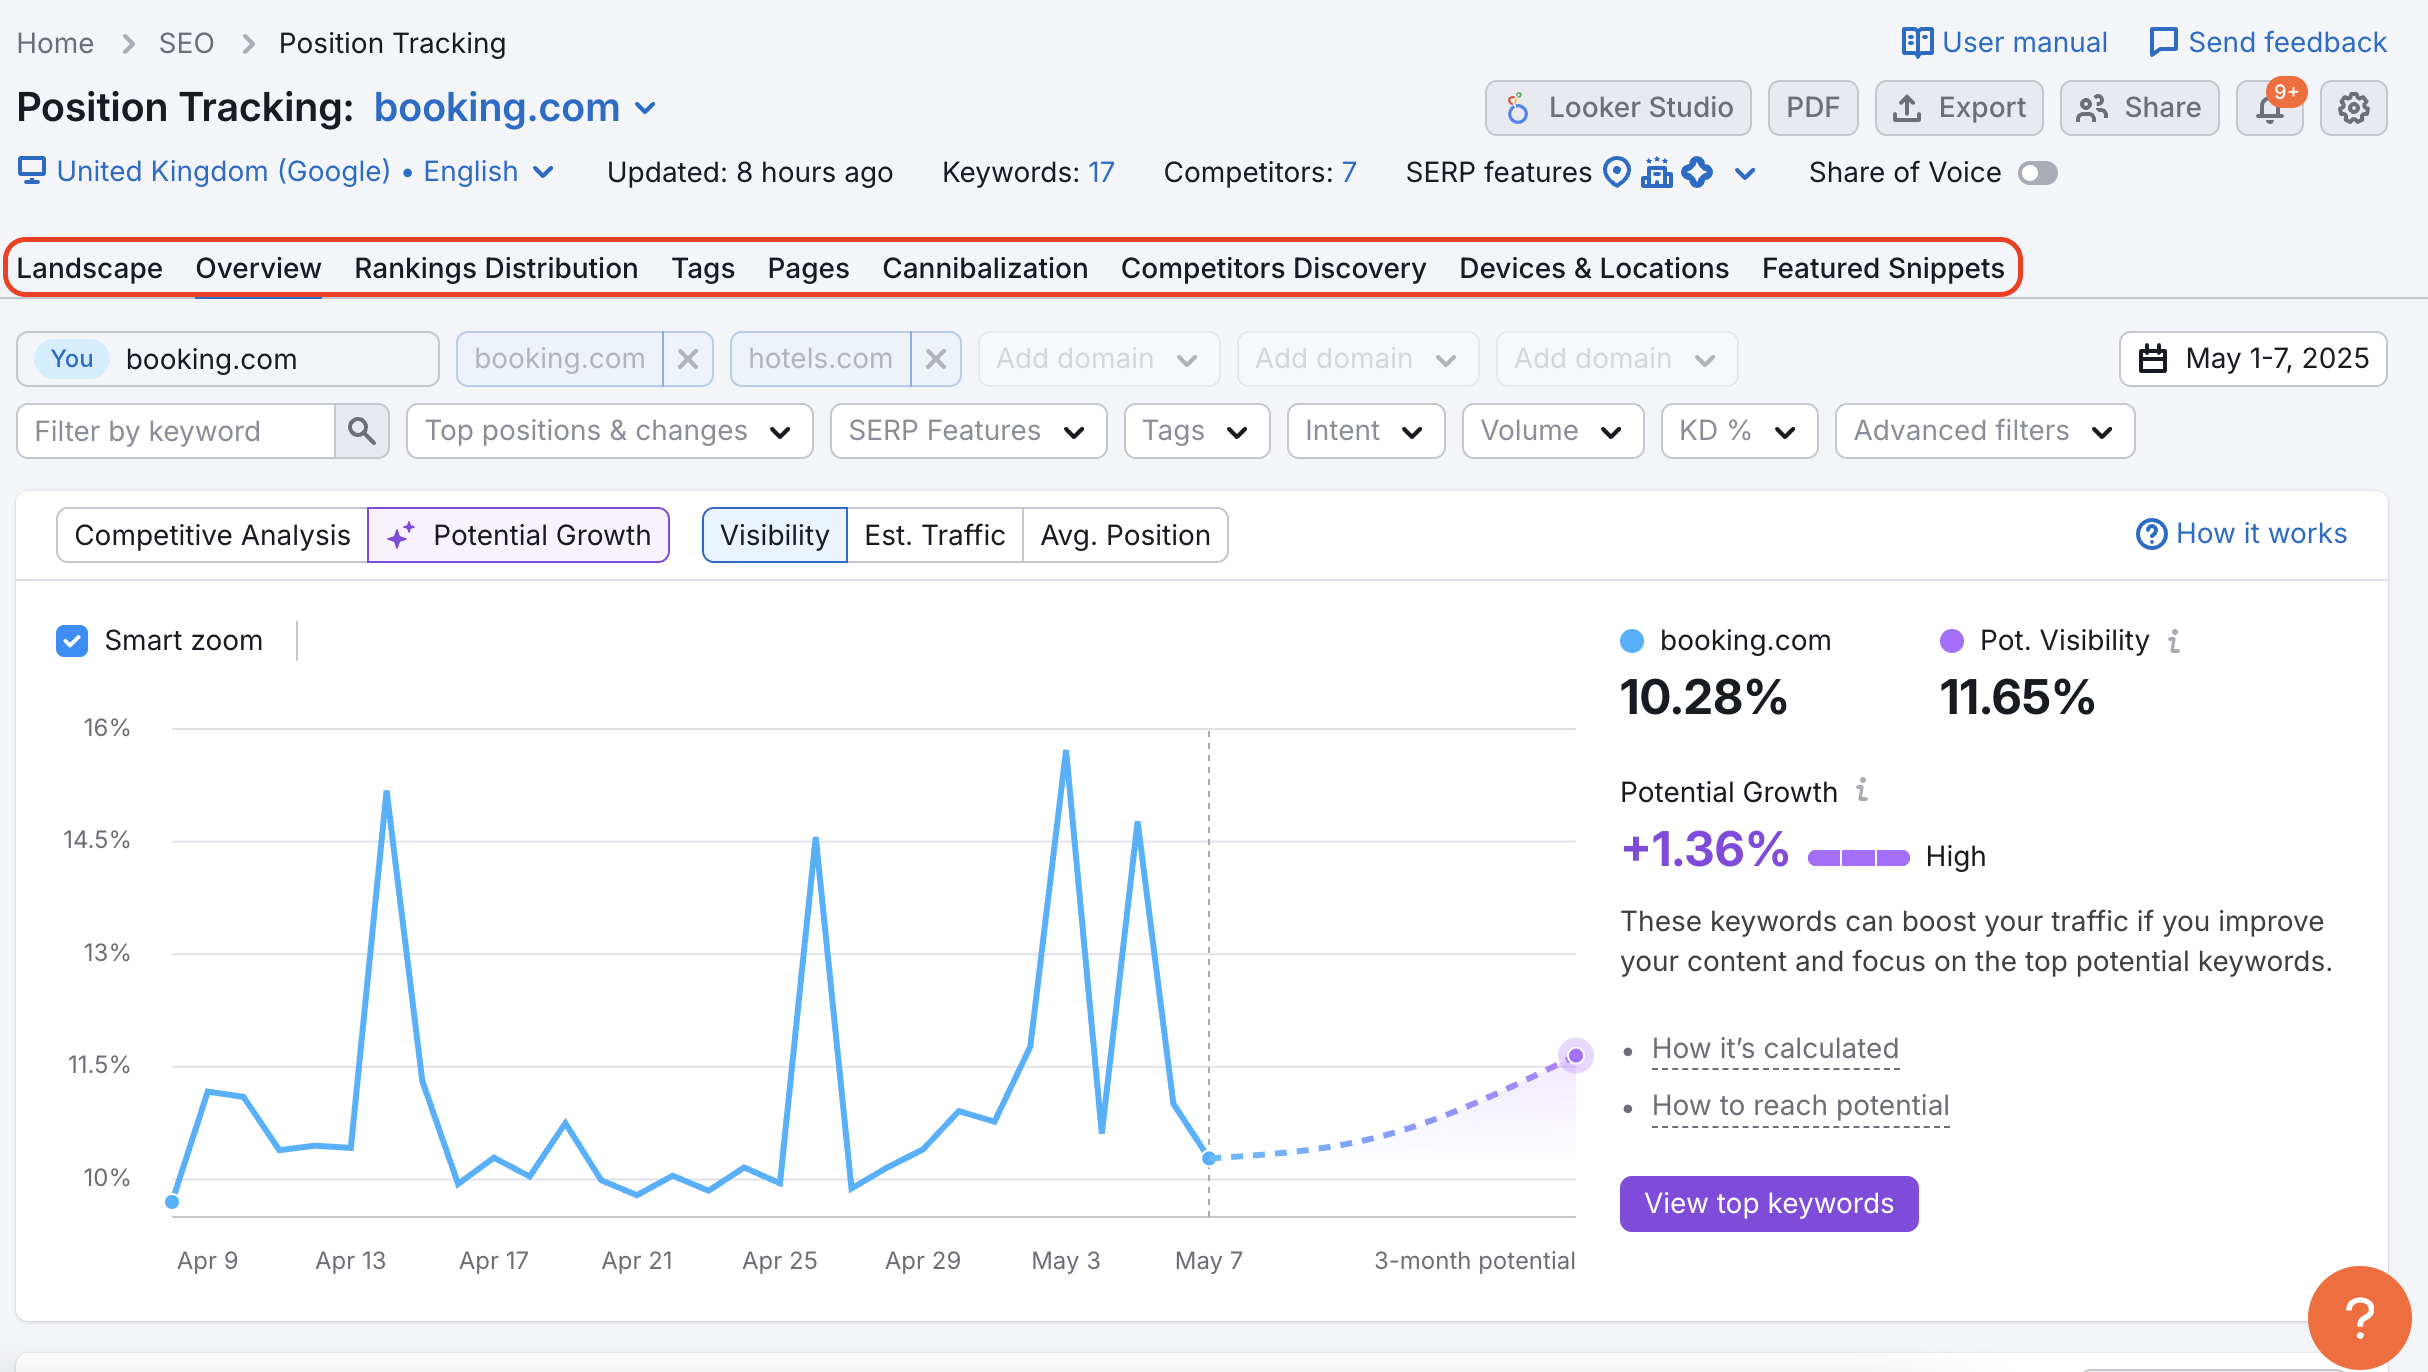Image resolution: width=2428 pixels, height=1372 pixels.
Task: Open the Cannibalization tab
Action: point(985,267)
